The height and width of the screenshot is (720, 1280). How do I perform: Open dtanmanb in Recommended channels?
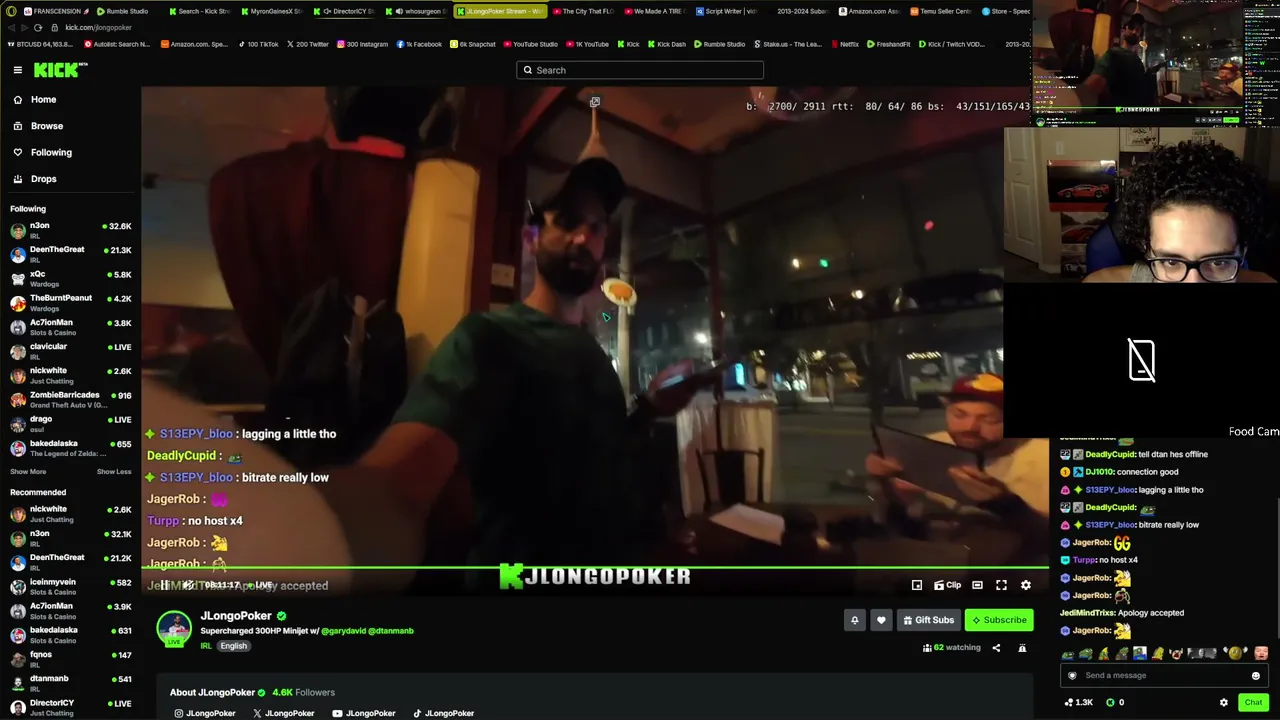coord(70,683)
